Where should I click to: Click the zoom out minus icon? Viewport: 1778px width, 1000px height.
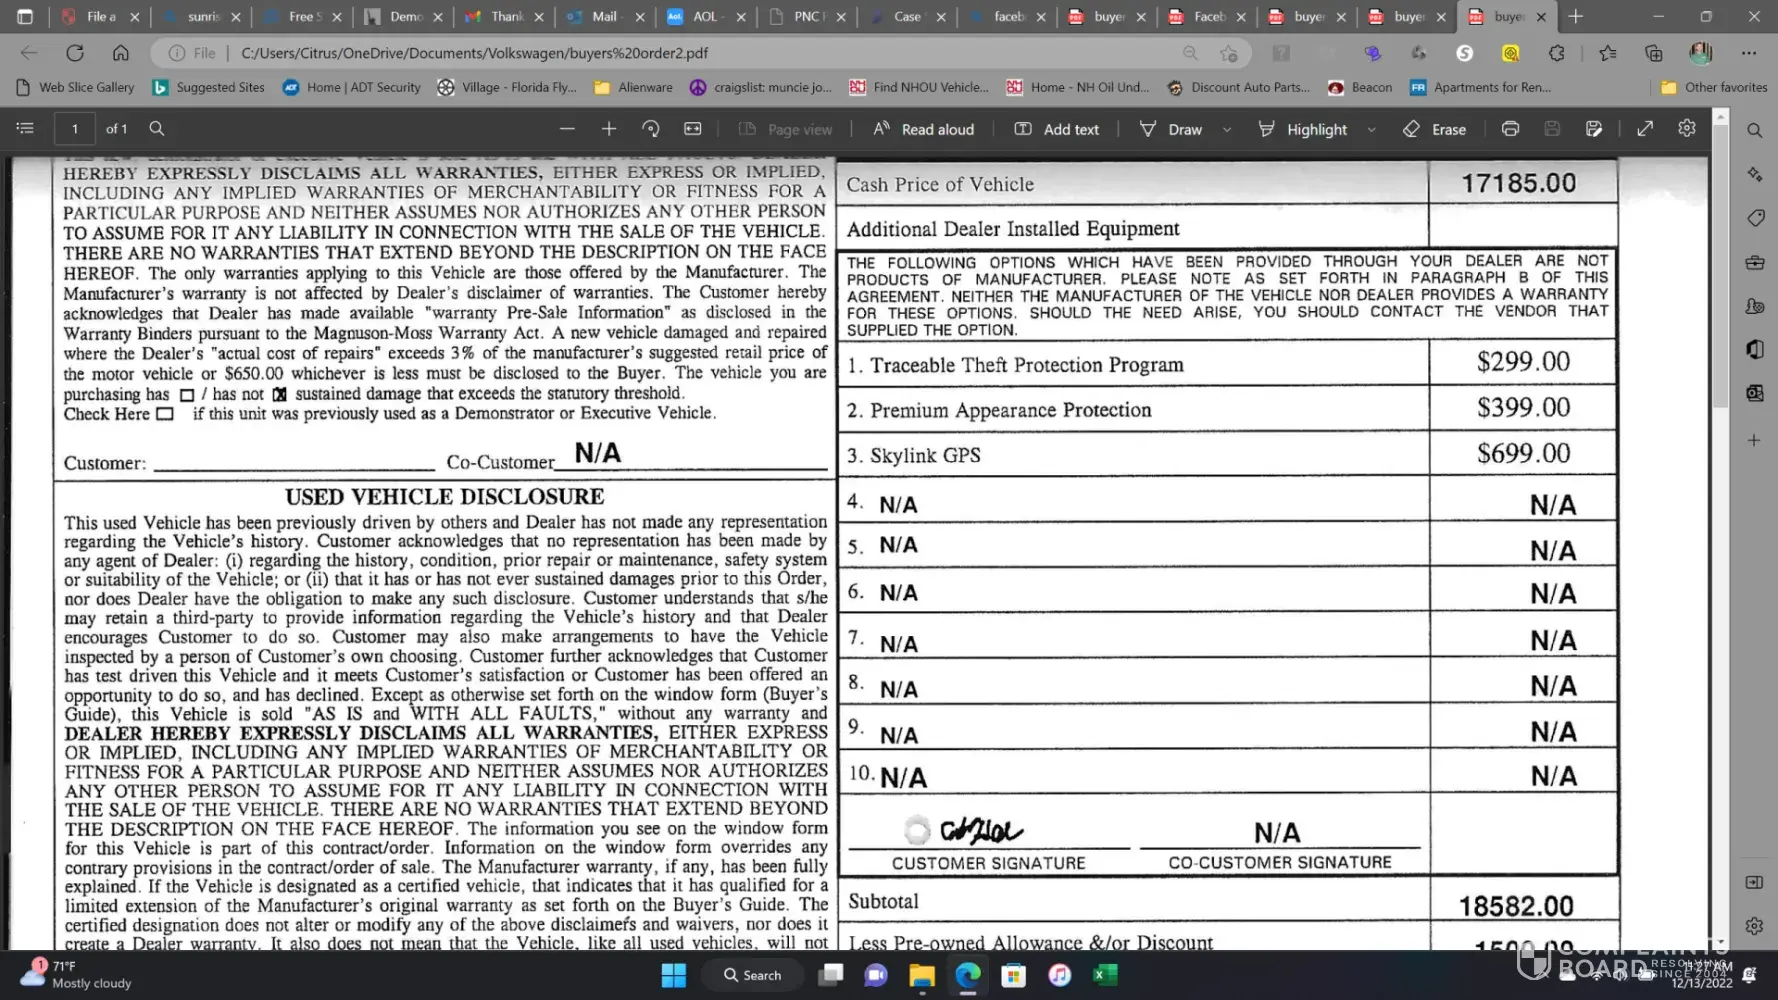coord(567,129)
